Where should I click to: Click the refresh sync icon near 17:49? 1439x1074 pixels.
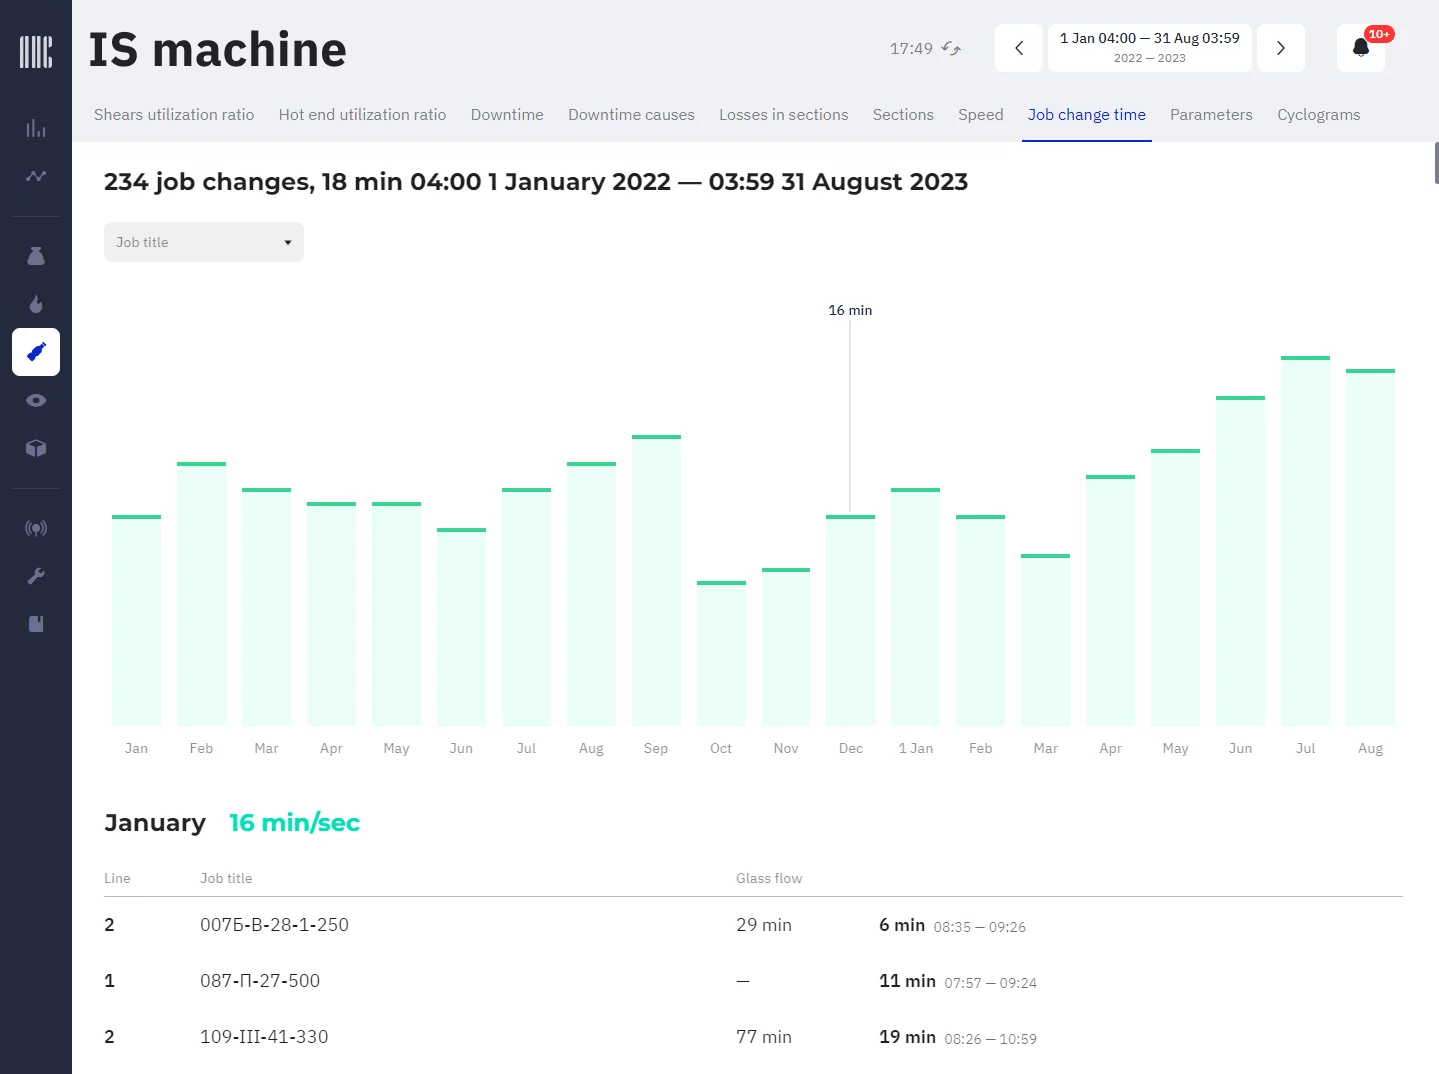tap(951, 48)
